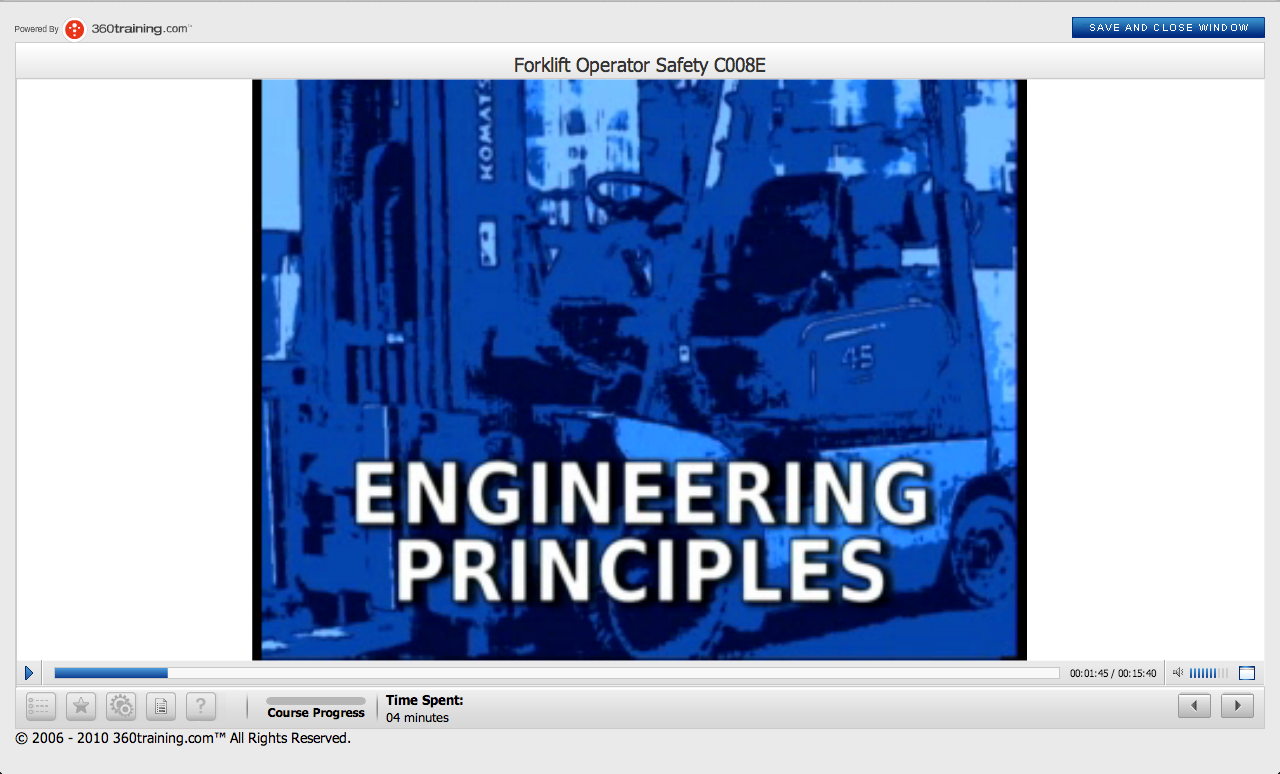Open the document notes icon
The height and width of the screenshot is (774, 1280).
(161, 706)
